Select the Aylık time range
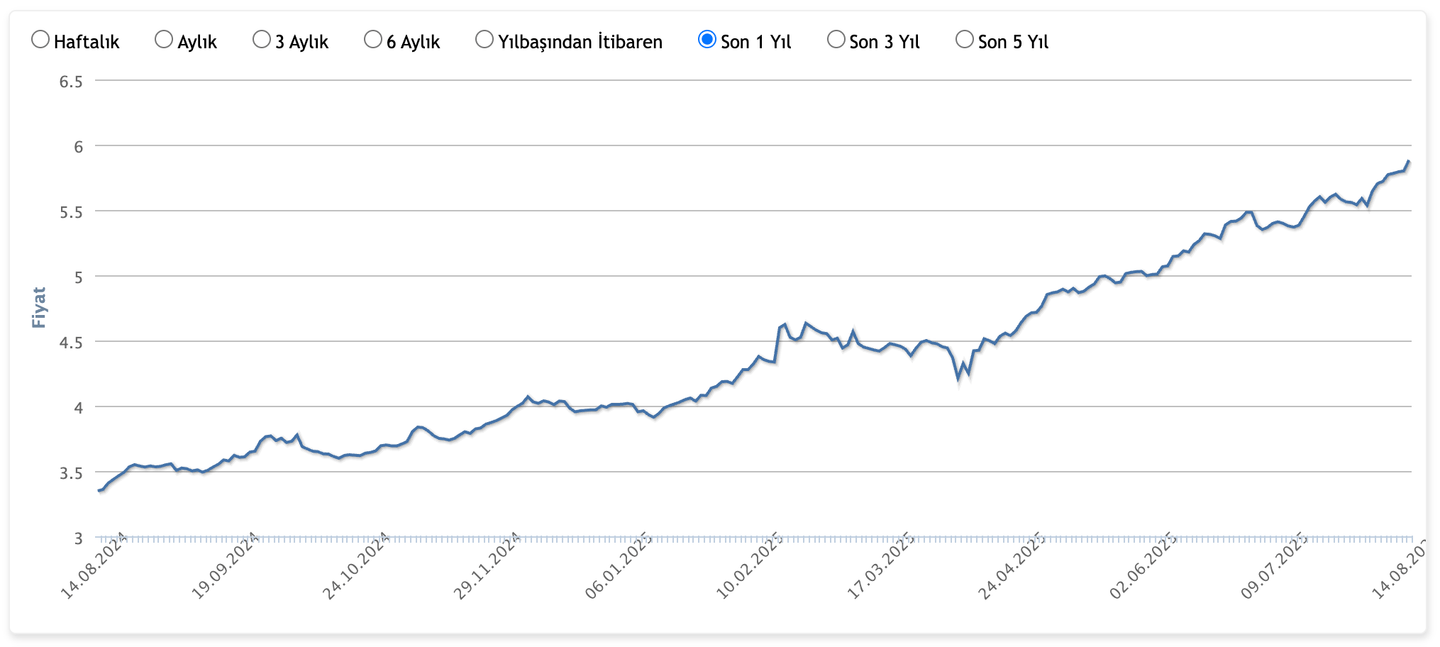1440x647 pixels. [162, 38]
